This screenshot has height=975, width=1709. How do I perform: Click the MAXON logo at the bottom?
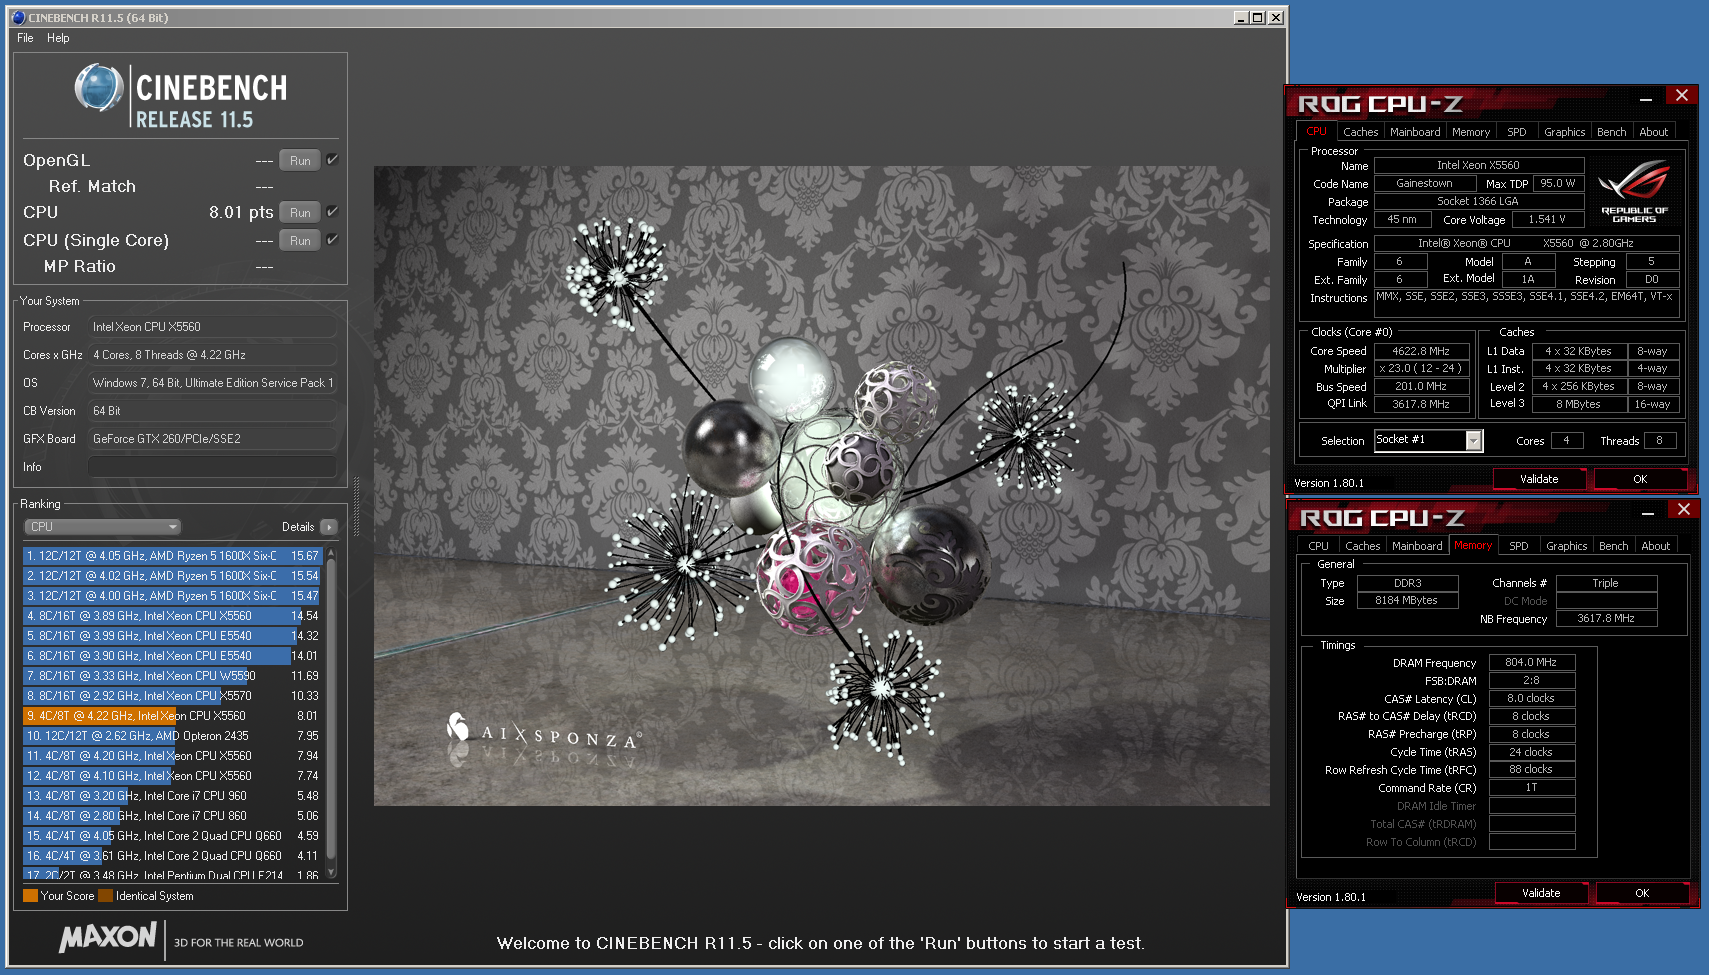108,938
